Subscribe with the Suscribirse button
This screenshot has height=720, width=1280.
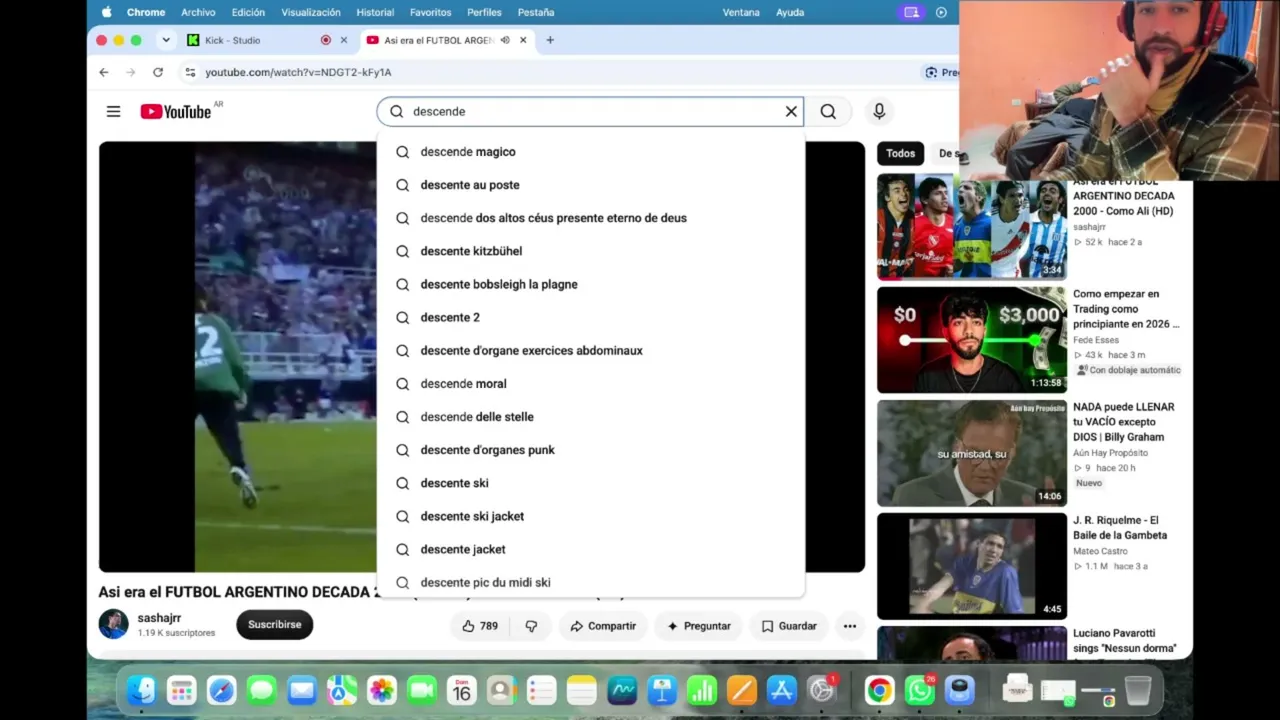click(275, 625)
